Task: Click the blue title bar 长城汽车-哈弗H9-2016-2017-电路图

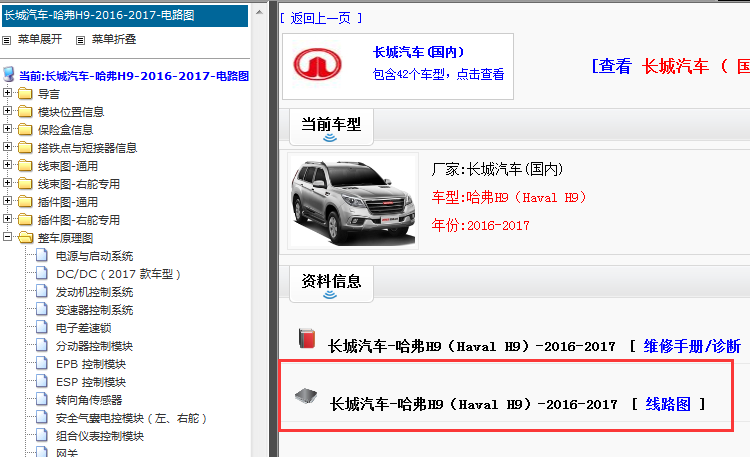Action: click(x=125, y=15)
